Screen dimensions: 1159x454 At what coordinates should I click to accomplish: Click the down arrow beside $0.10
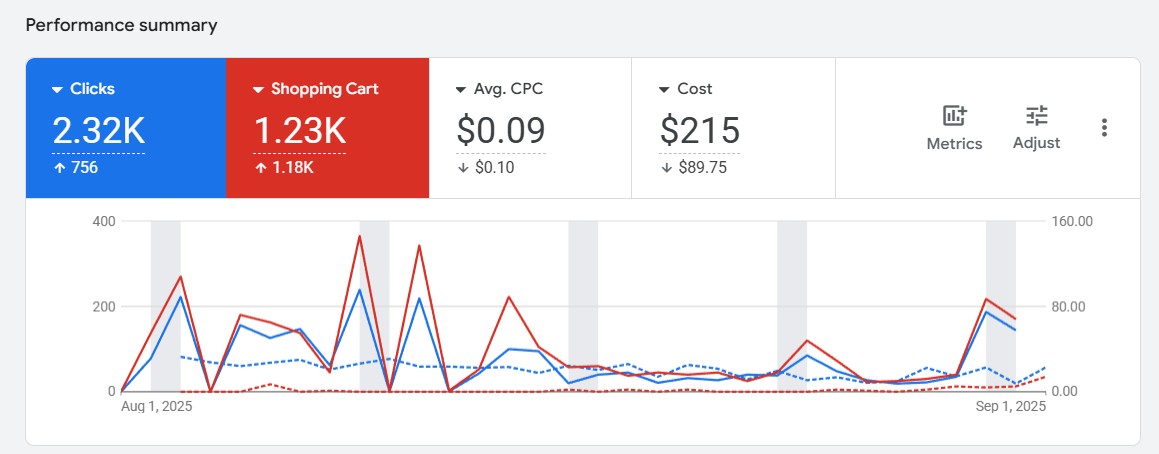462,168
